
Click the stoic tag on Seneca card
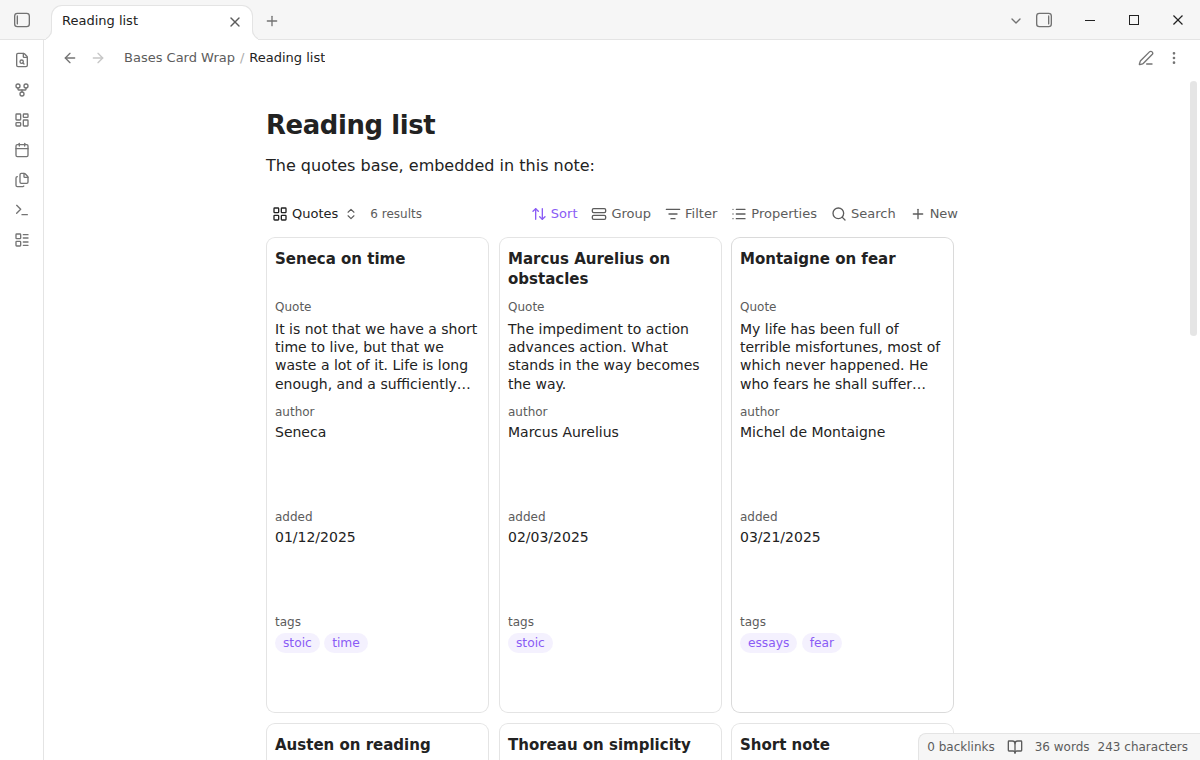point(297,643)
